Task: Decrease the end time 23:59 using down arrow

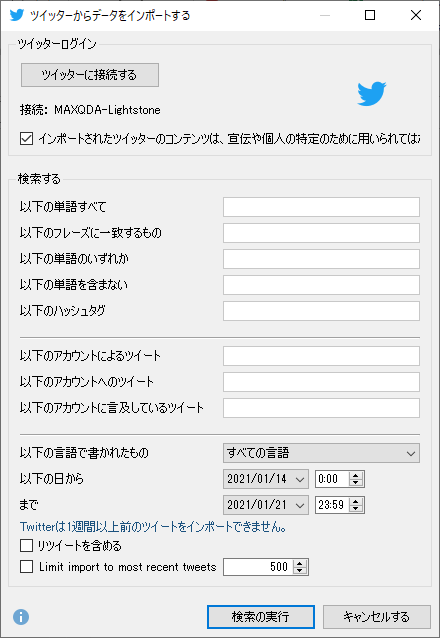Action: [x=356, y=509]
